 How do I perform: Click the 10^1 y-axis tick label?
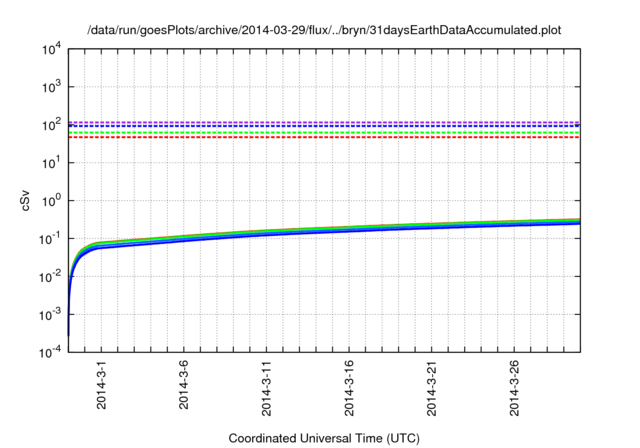pos(51,163)
